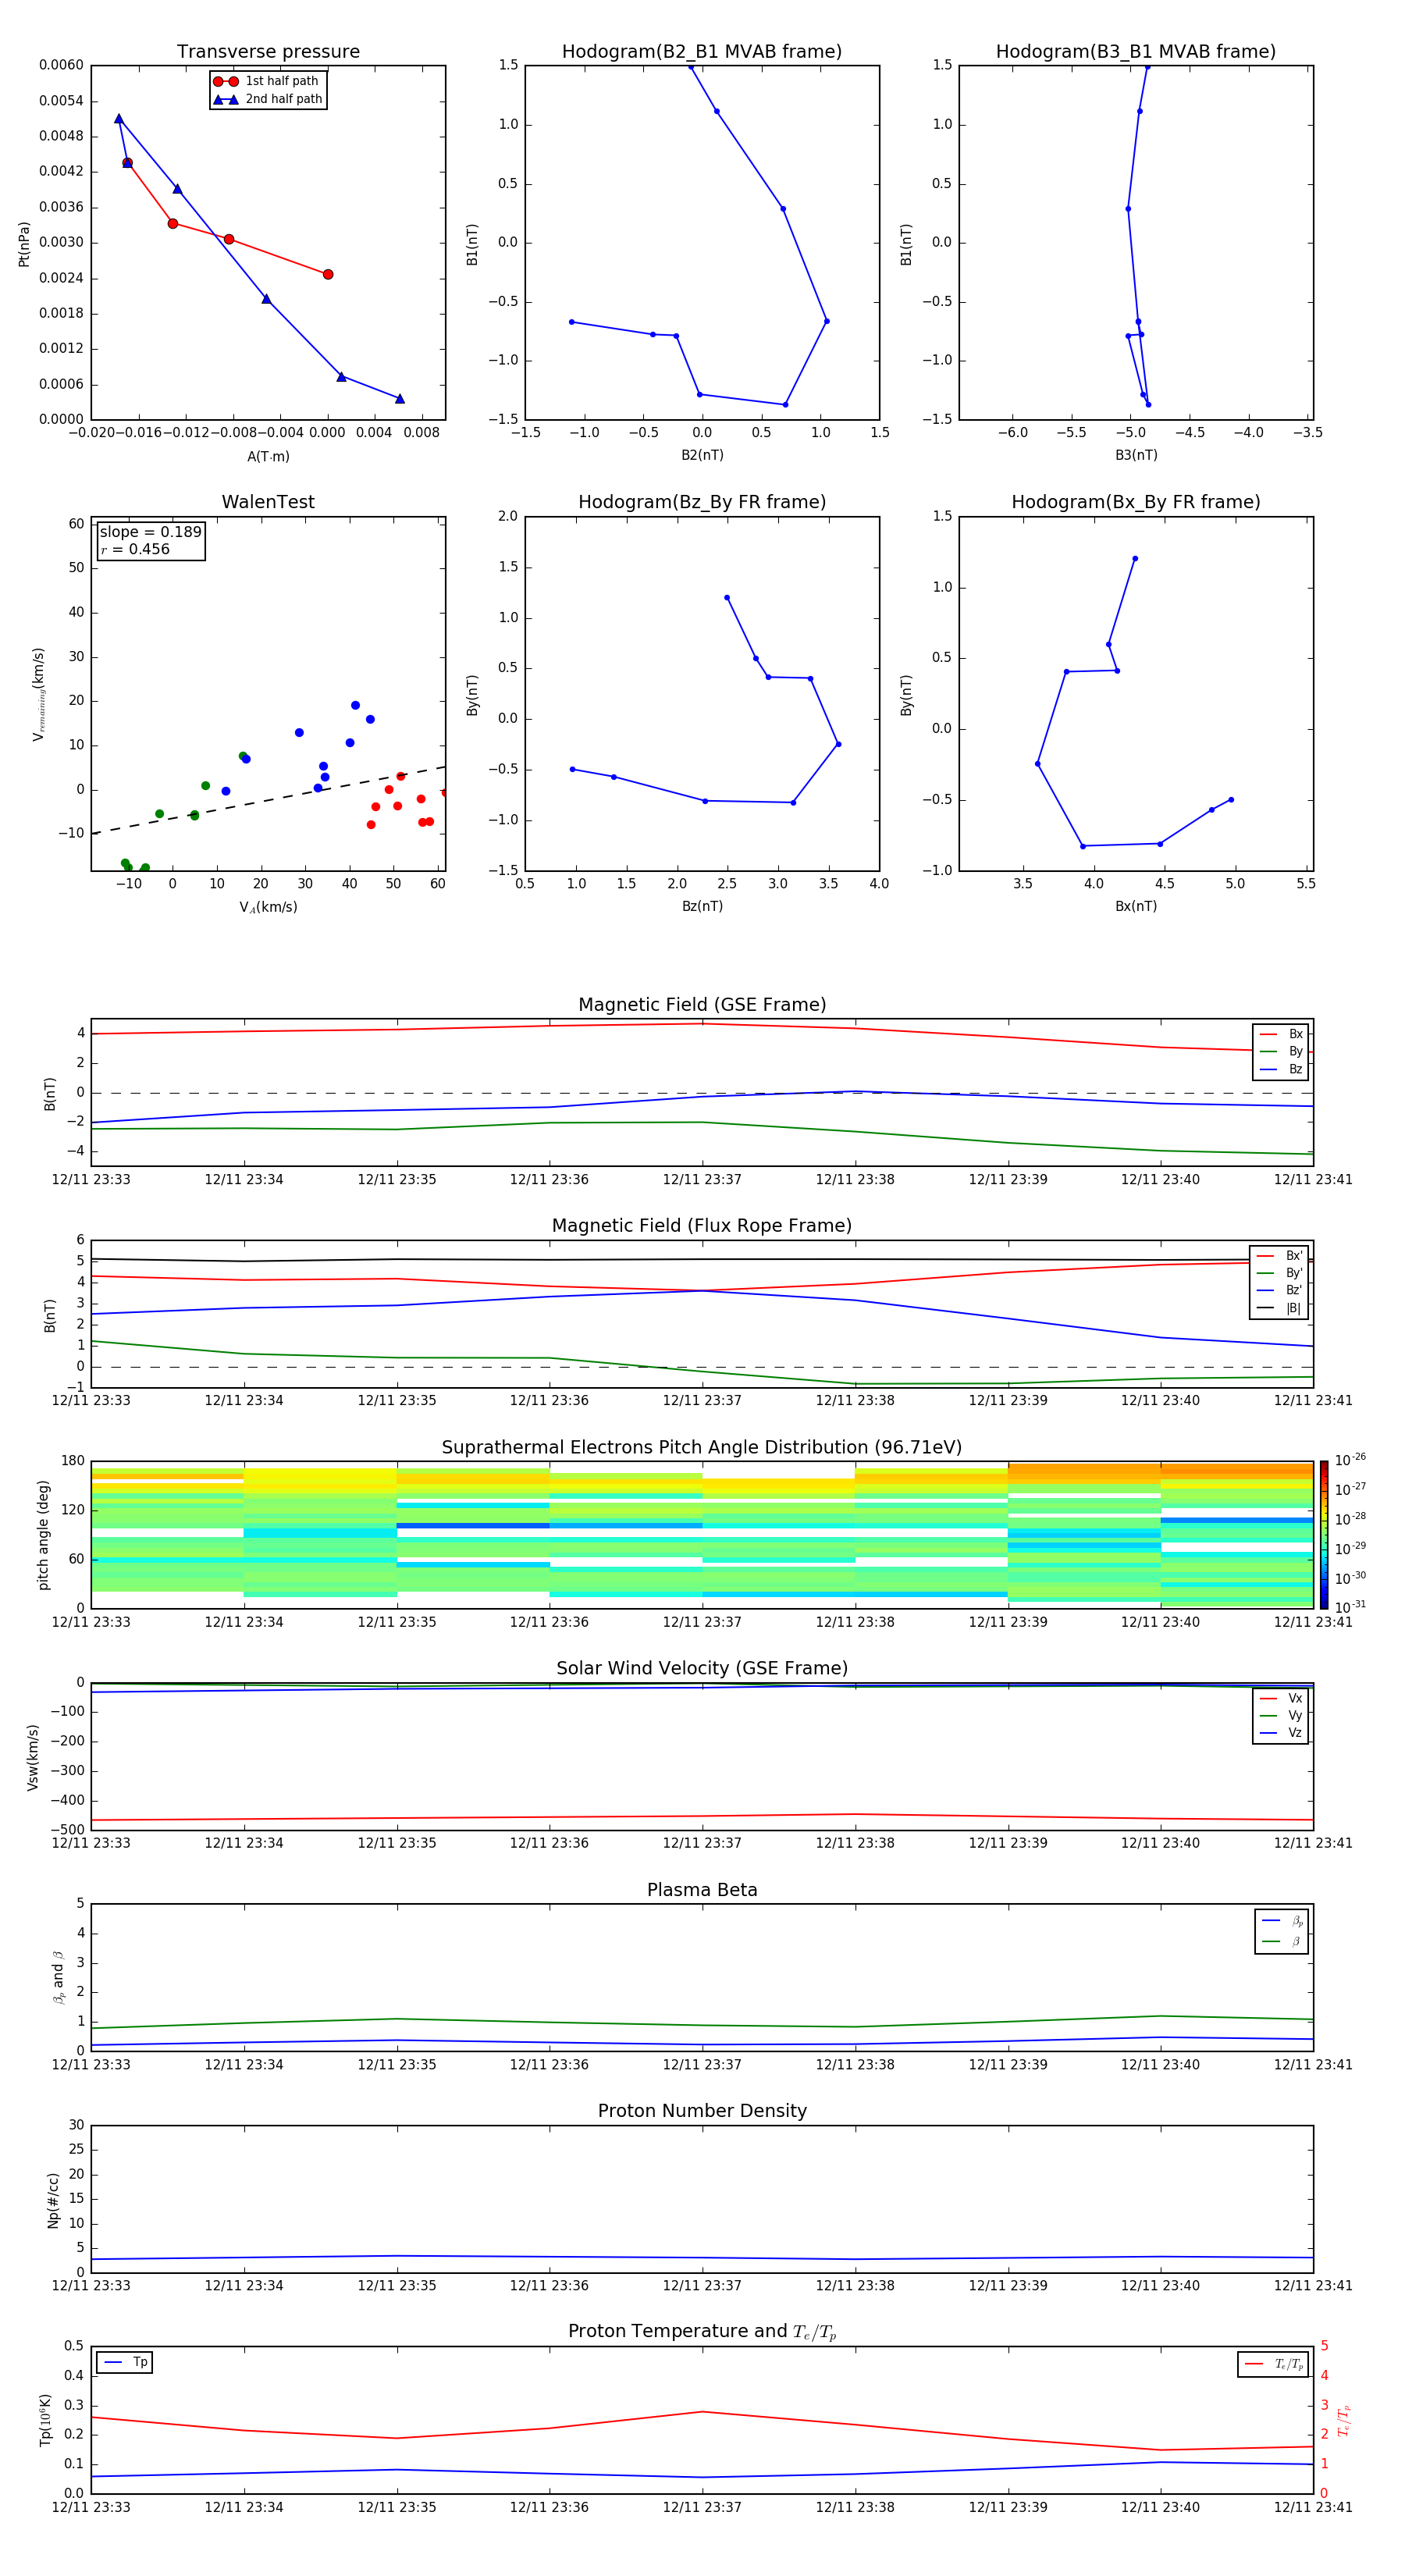The image size is (1405, 2576).
Task: Click 'Solar Wind Velocity (GSE Frame)' title
Action: [x=702, y=1668]
